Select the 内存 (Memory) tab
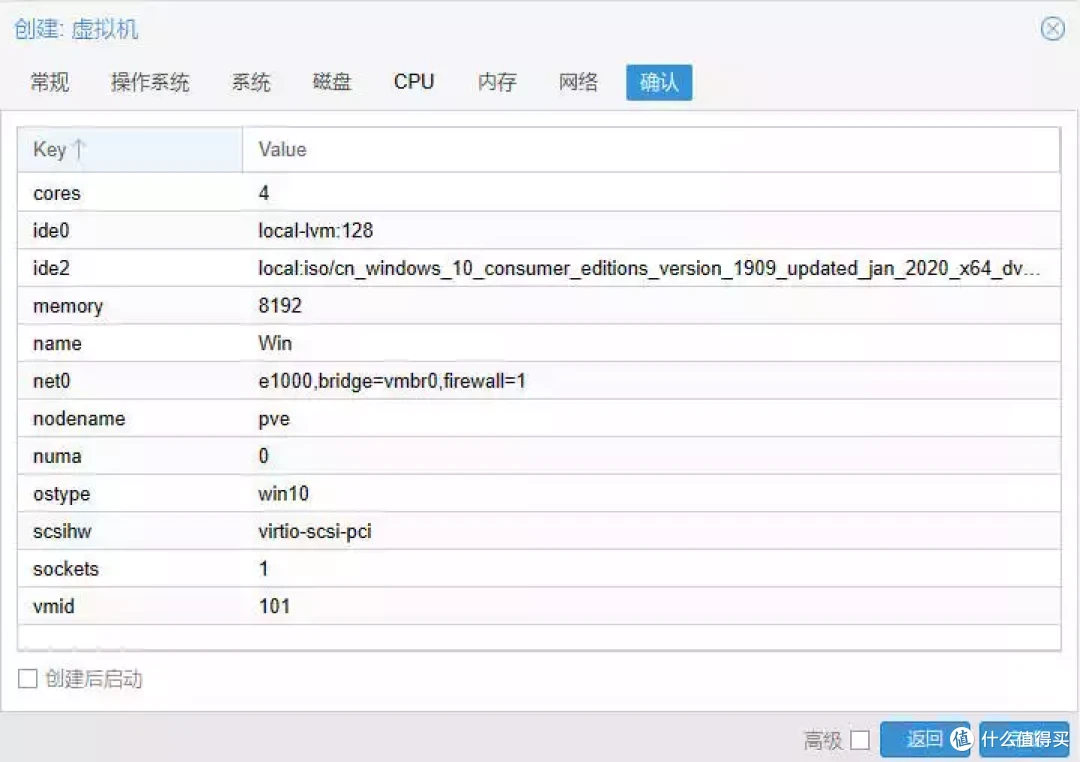This screenshot has height=762, width=1080. pos(495,82)
